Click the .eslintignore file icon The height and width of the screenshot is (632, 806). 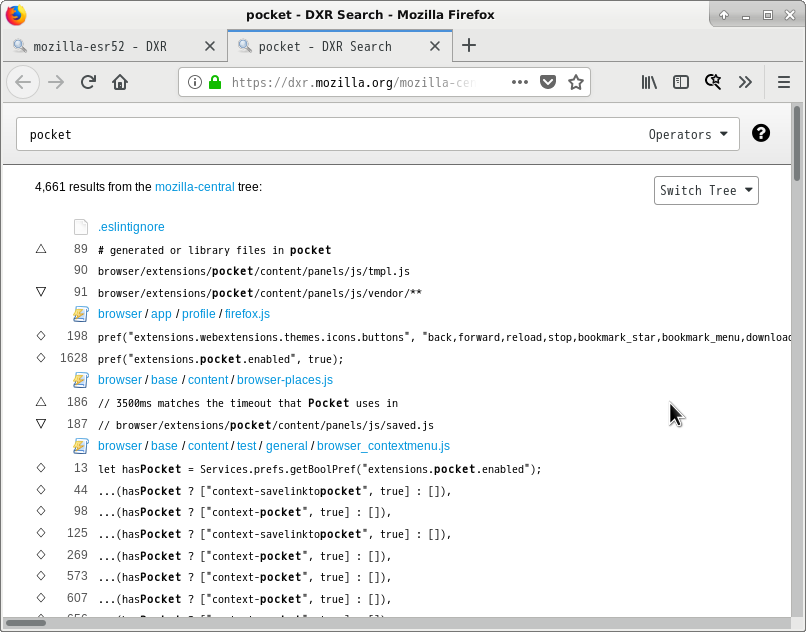pos(81,227)
